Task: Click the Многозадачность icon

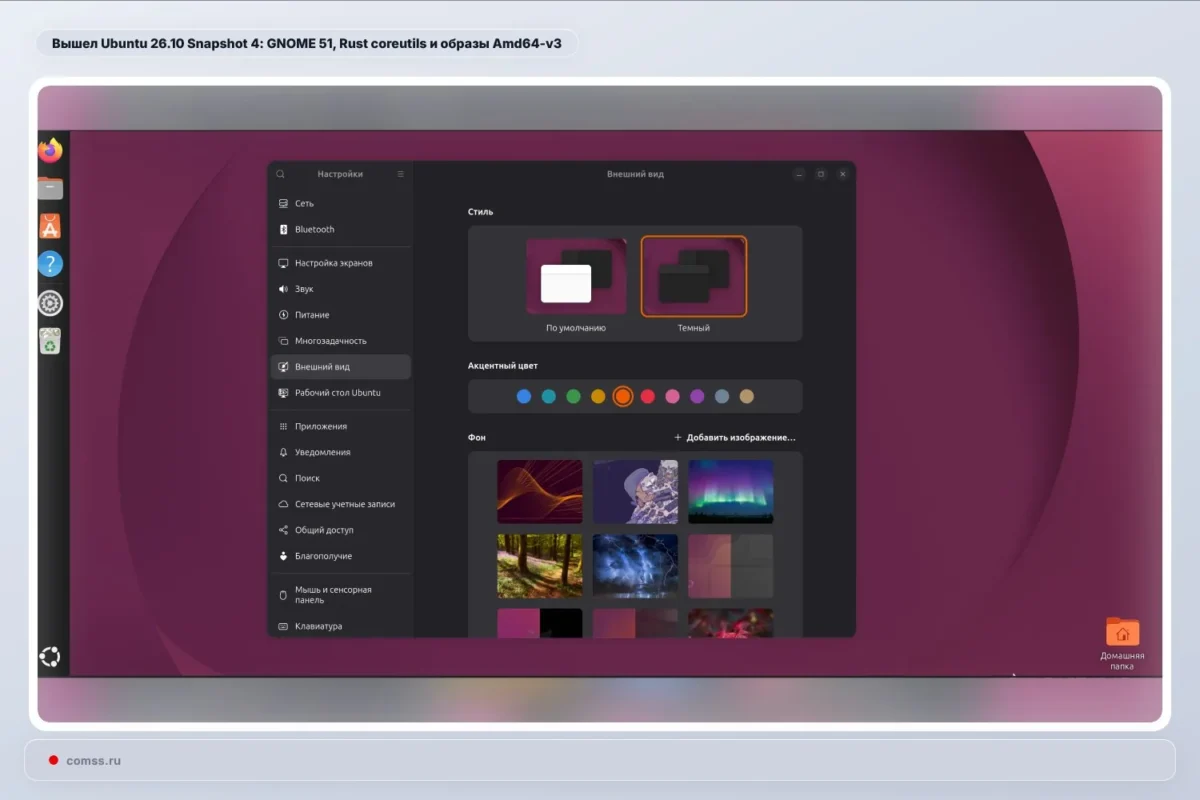Action: click(283, 341)
